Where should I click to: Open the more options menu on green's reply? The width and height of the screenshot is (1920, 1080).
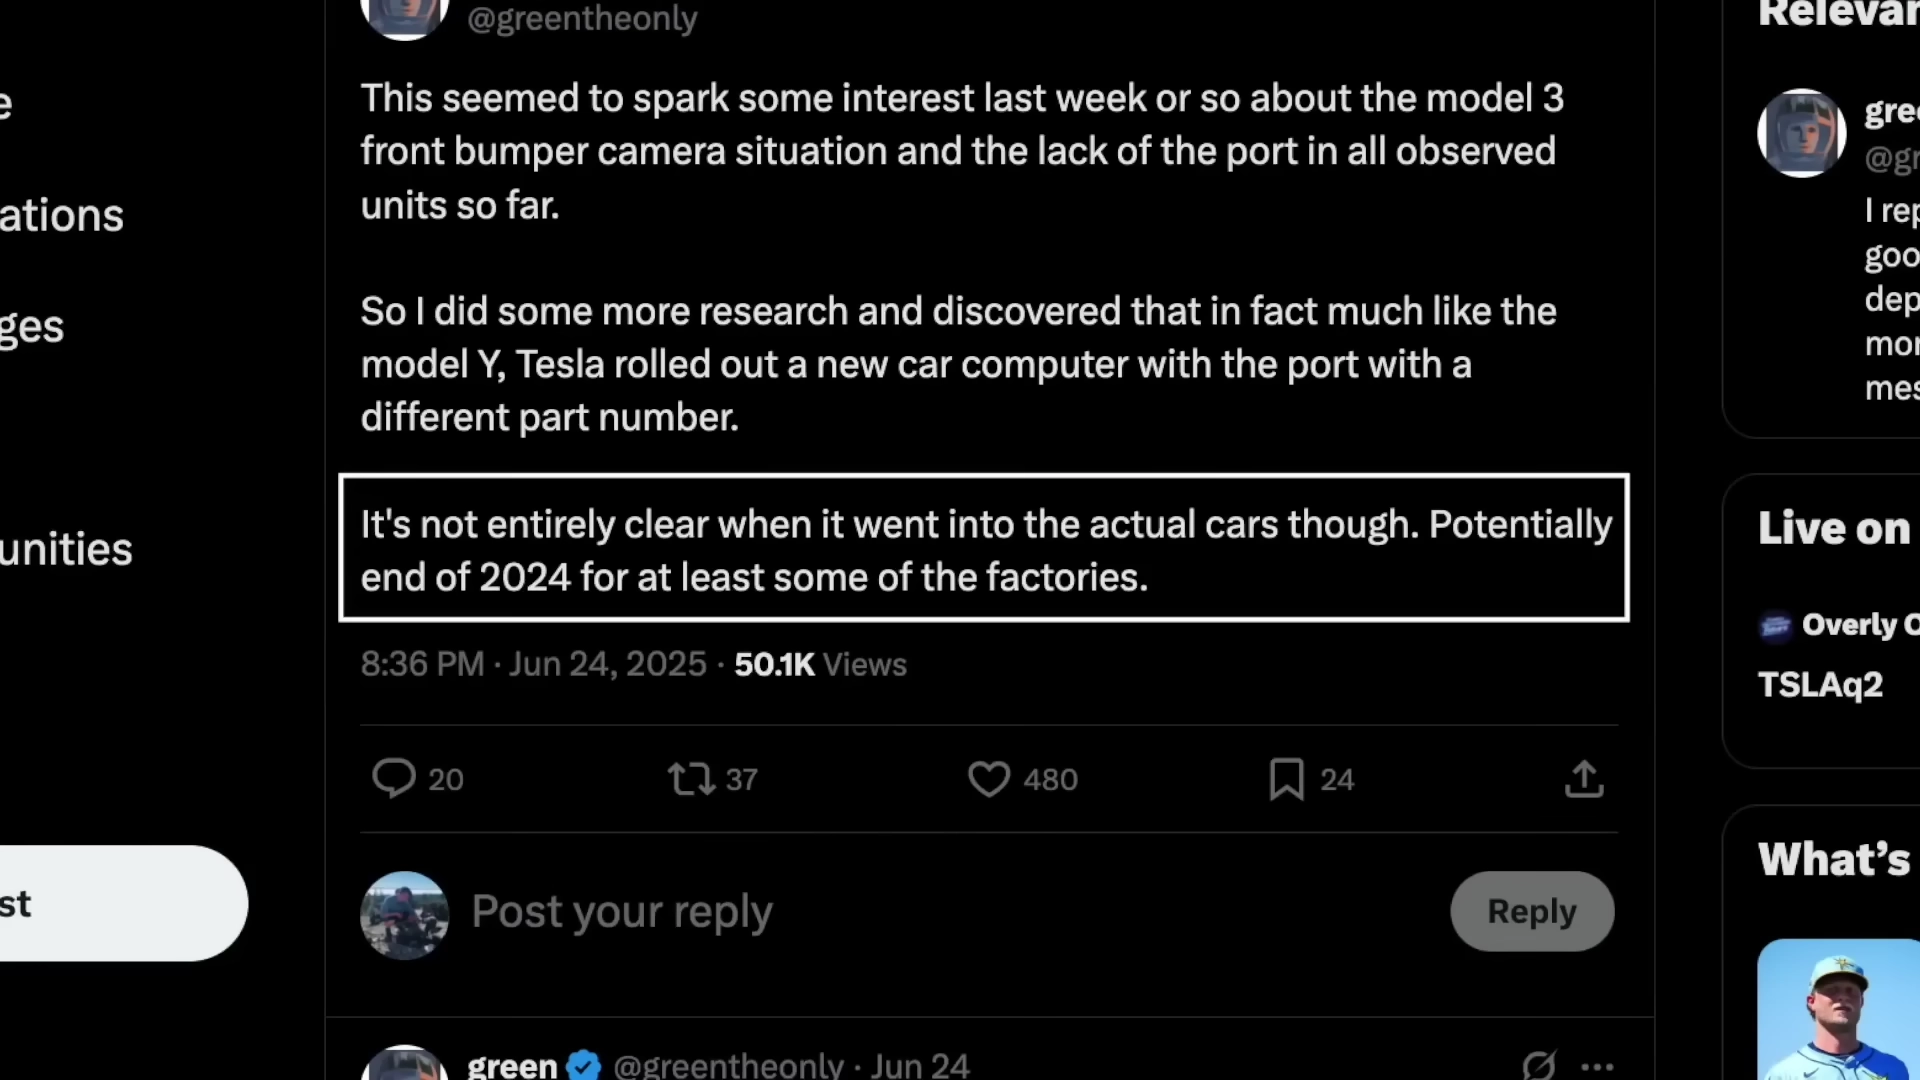click(1597, 1065)
